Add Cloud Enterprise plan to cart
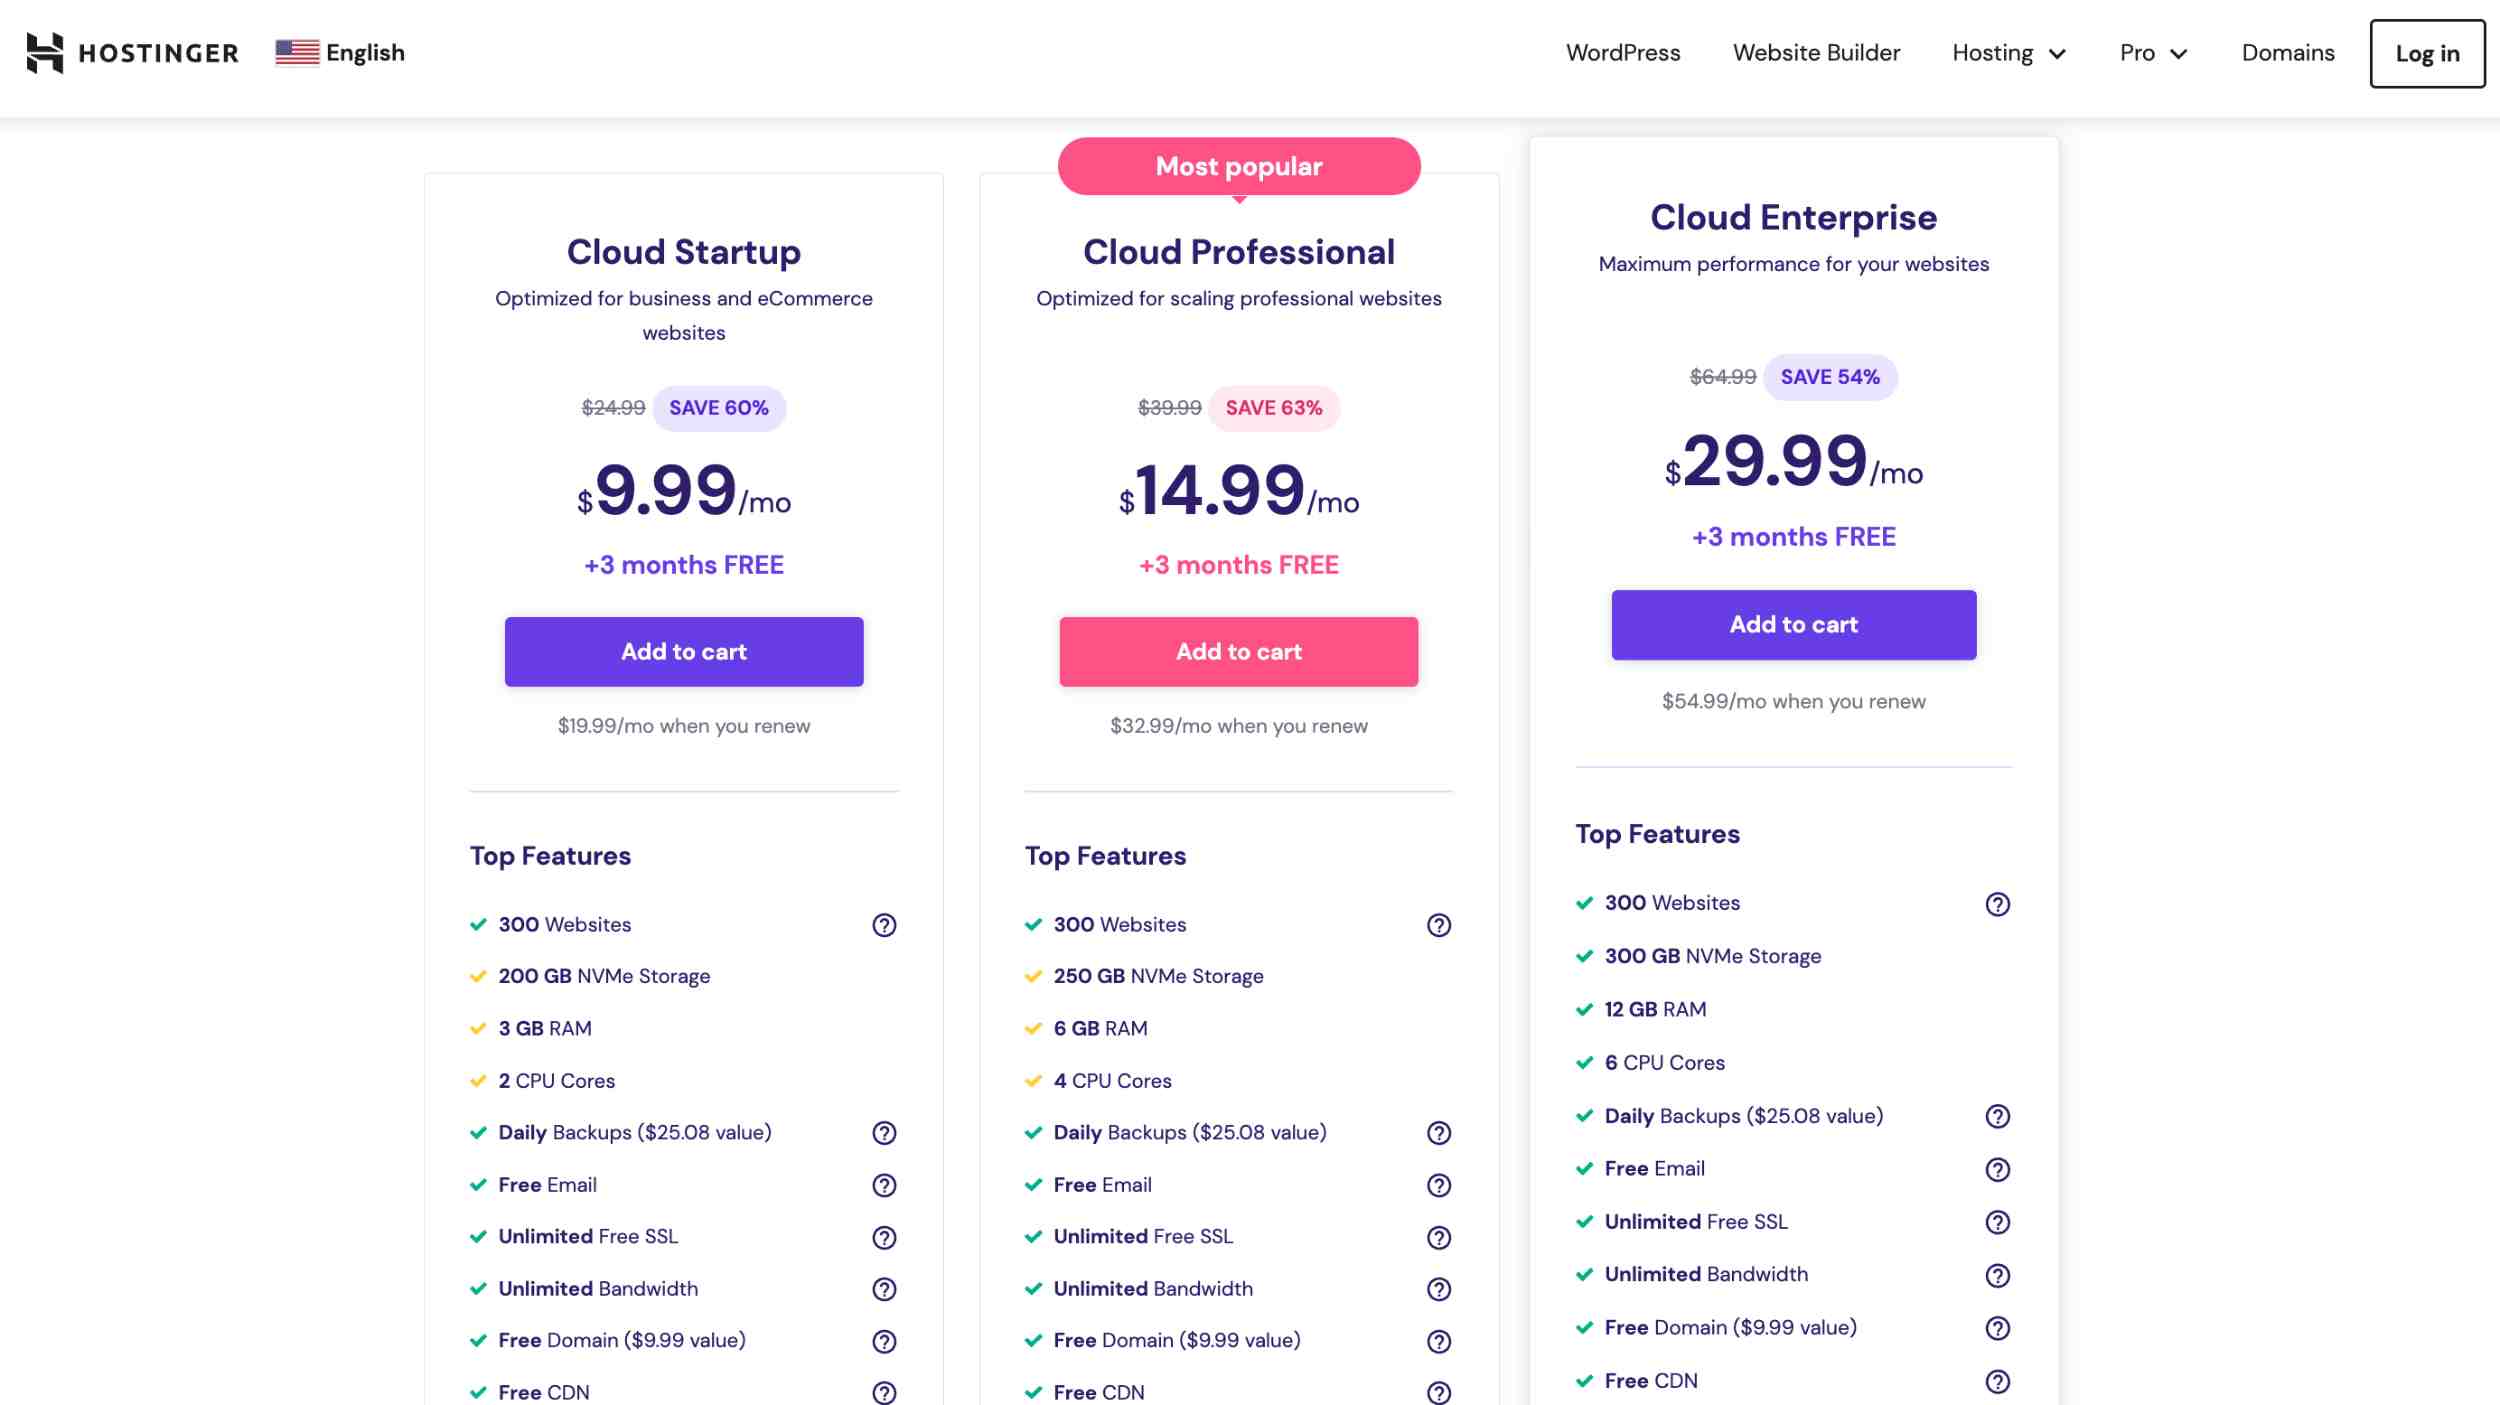This screenshot has height=1405, width=2500. click(1794, 625)
